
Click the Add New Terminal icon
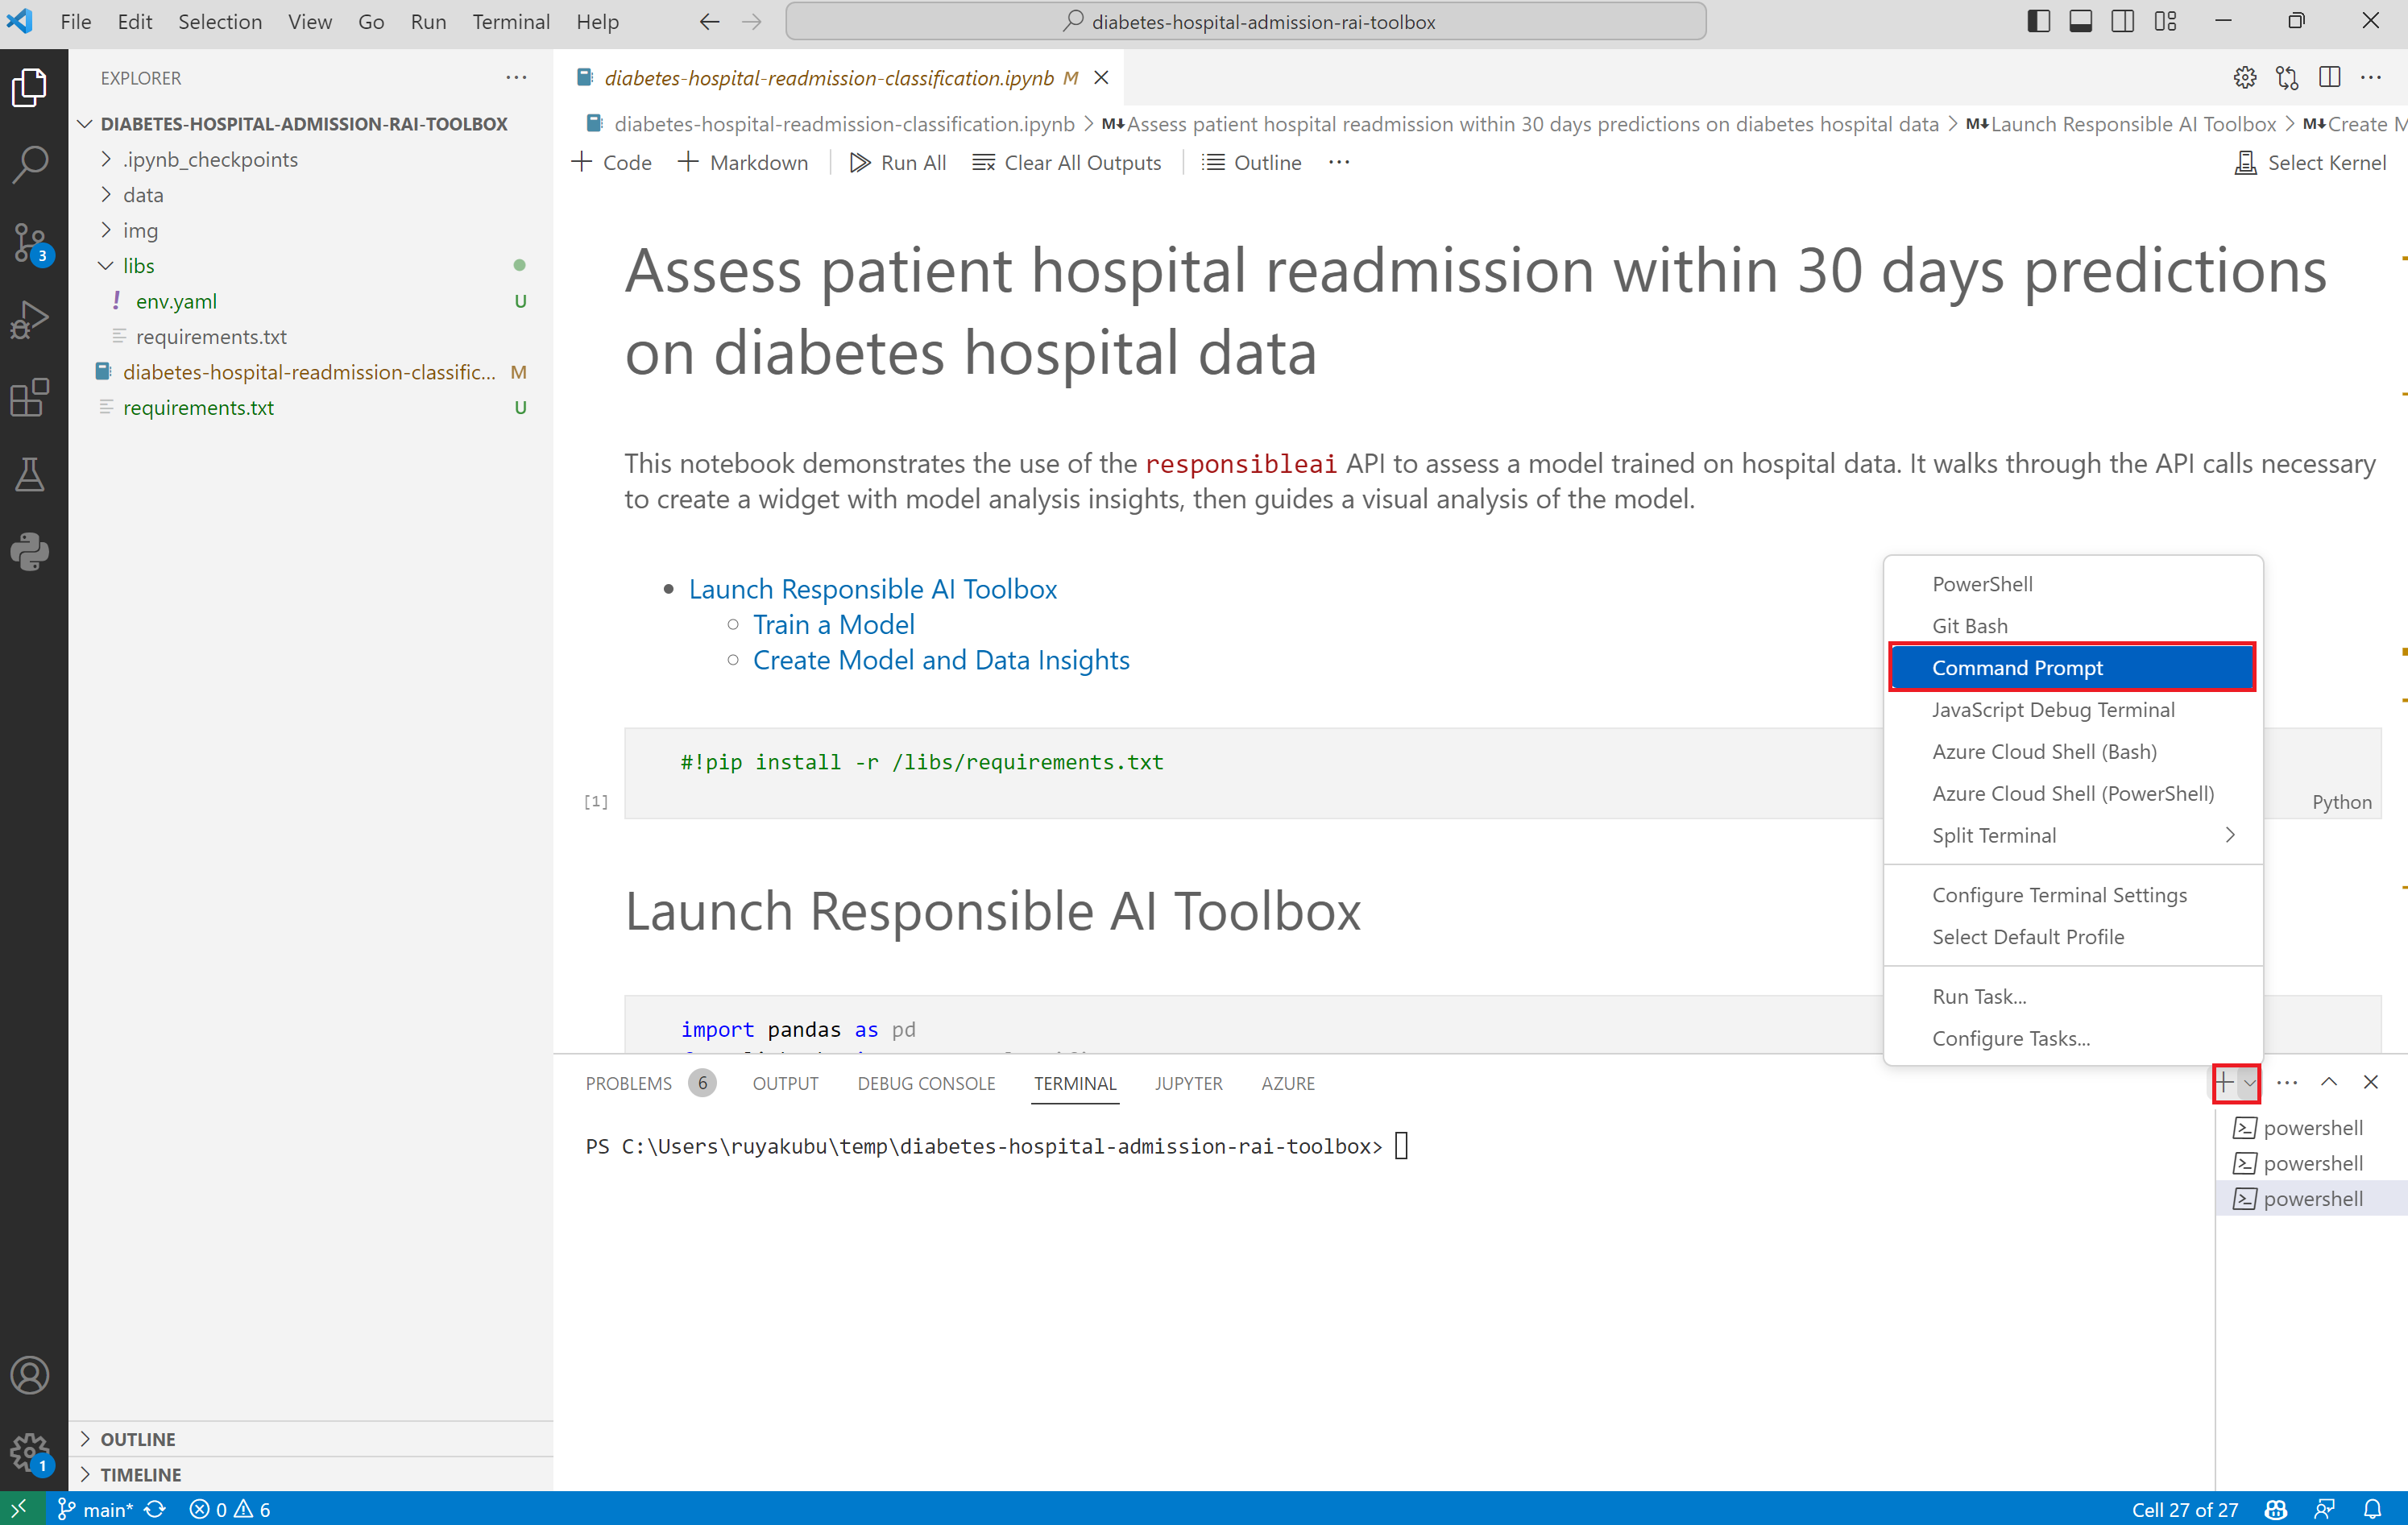click(x=2225, y=1083)
